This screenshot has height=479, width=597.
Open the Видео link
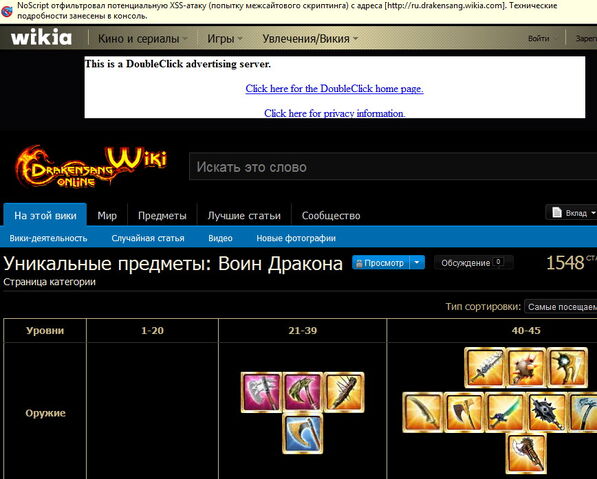tap(220, 238)
